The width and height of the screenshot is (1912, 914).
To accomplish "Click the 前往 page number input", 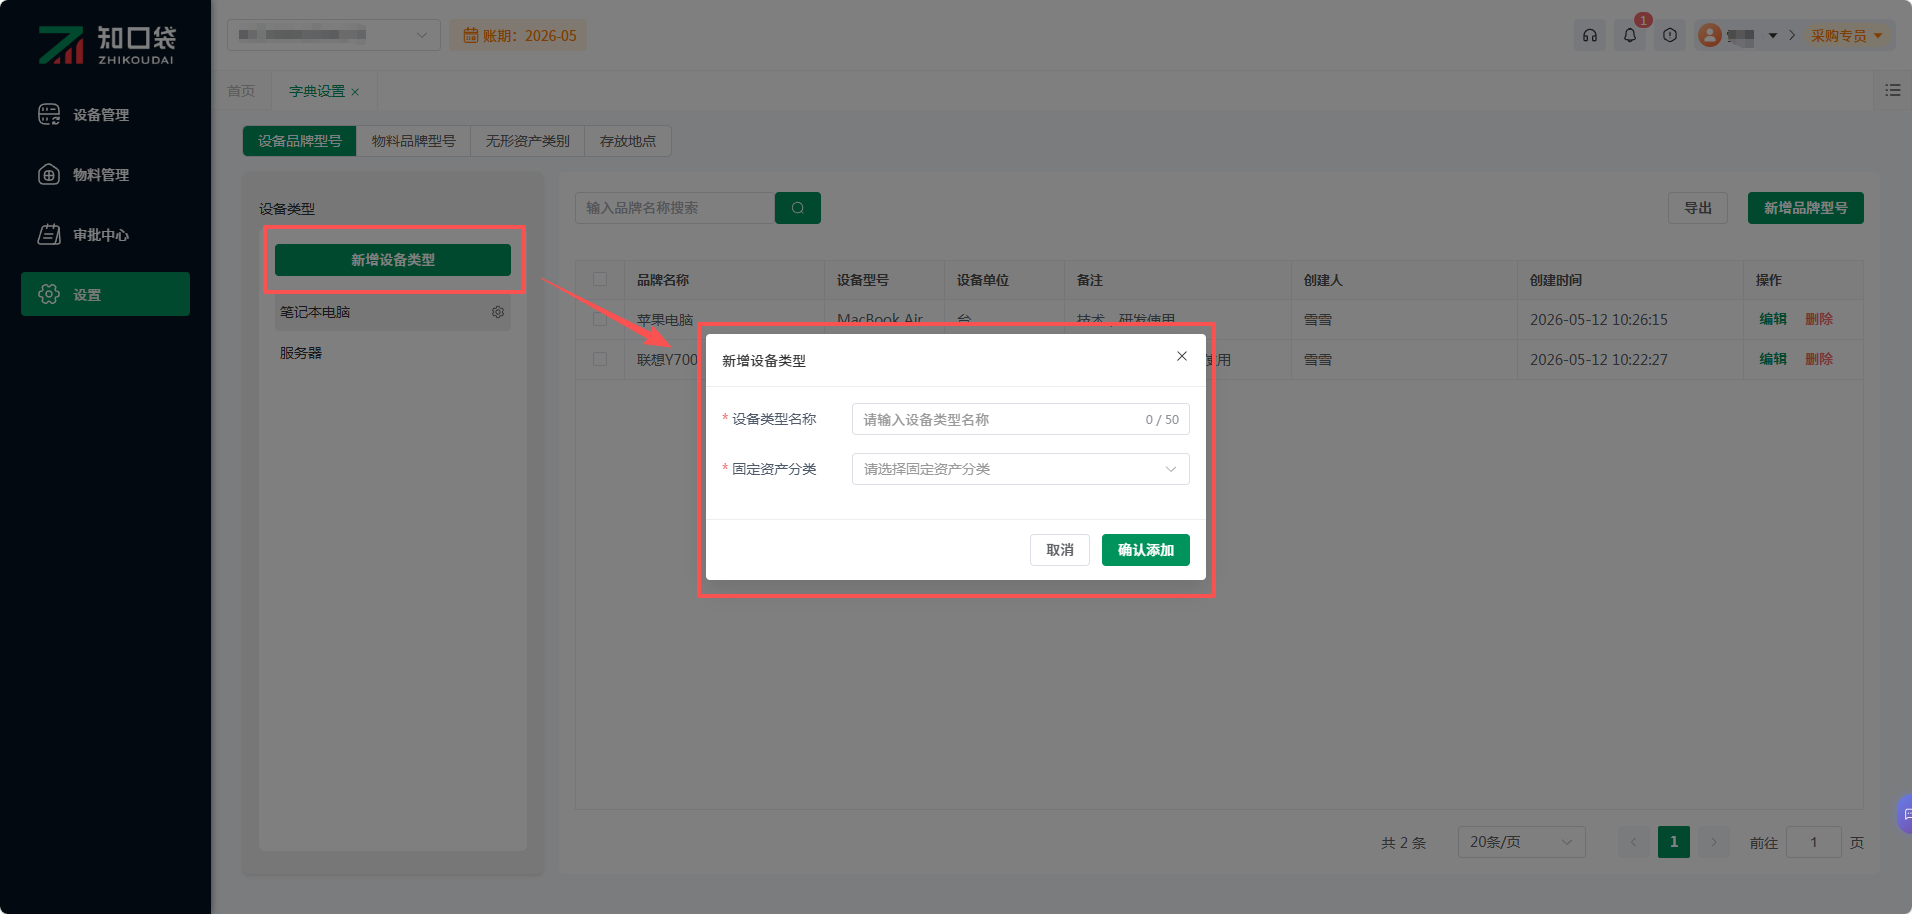I will coord(1814,842).
